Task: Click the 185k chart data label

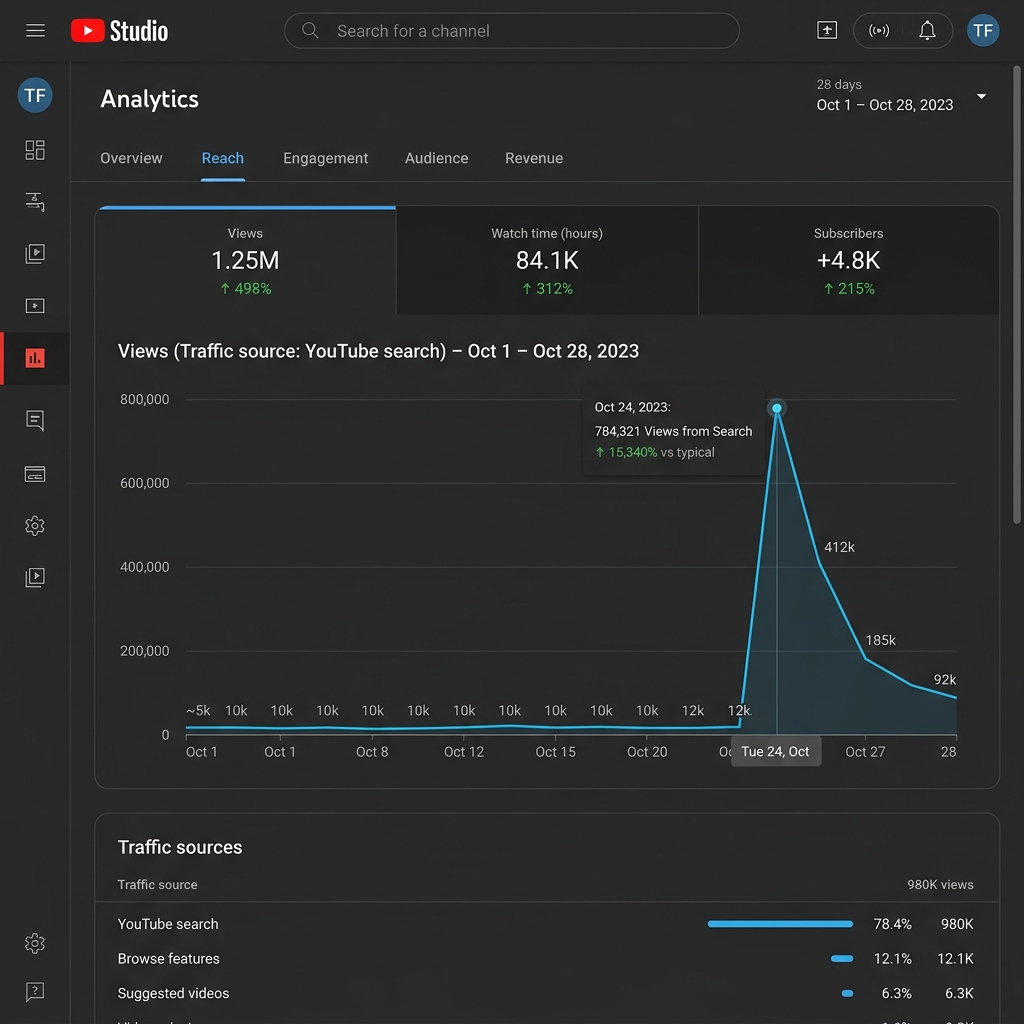Action: click(880, 641)
